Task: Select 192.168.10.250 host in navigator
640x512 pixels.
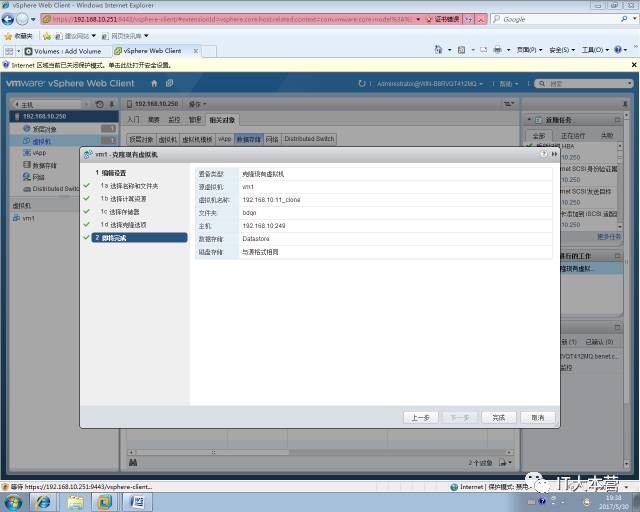Action: pos(64,116)
